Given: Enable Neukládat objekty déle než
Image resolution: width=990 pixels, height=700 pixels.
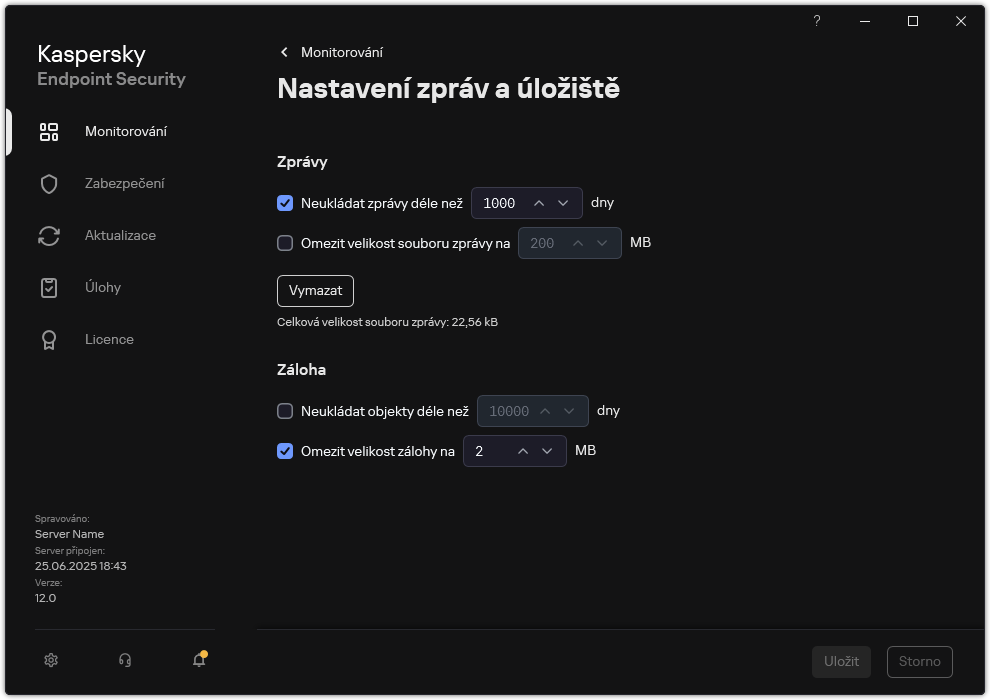Looking at the screenshot, I should point(284,411).
